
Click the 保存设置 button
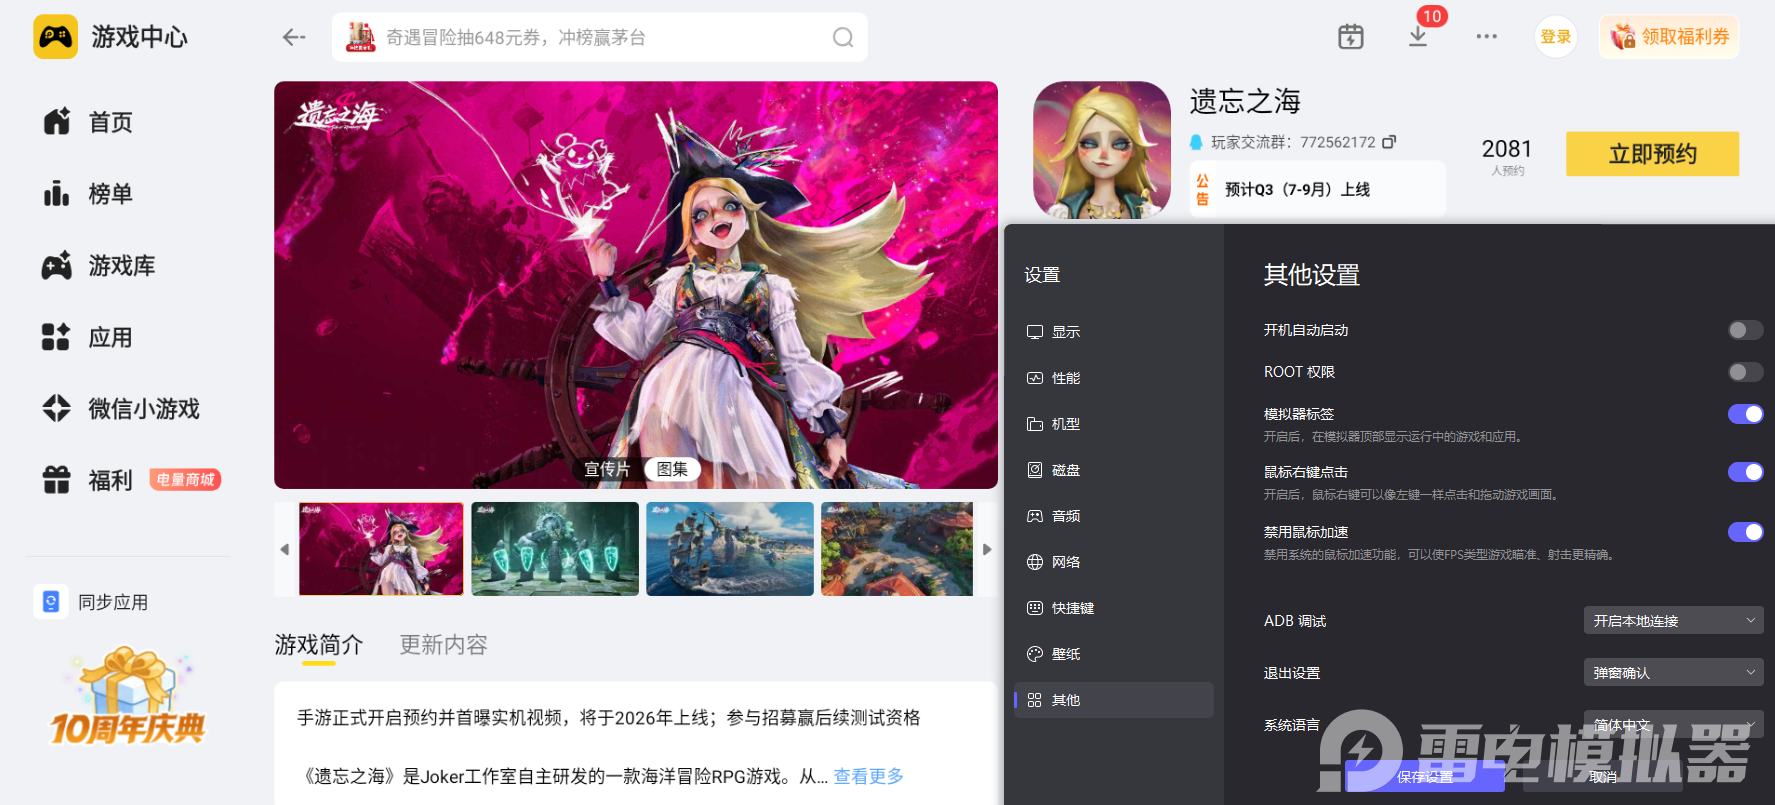tap(1425, 777)
